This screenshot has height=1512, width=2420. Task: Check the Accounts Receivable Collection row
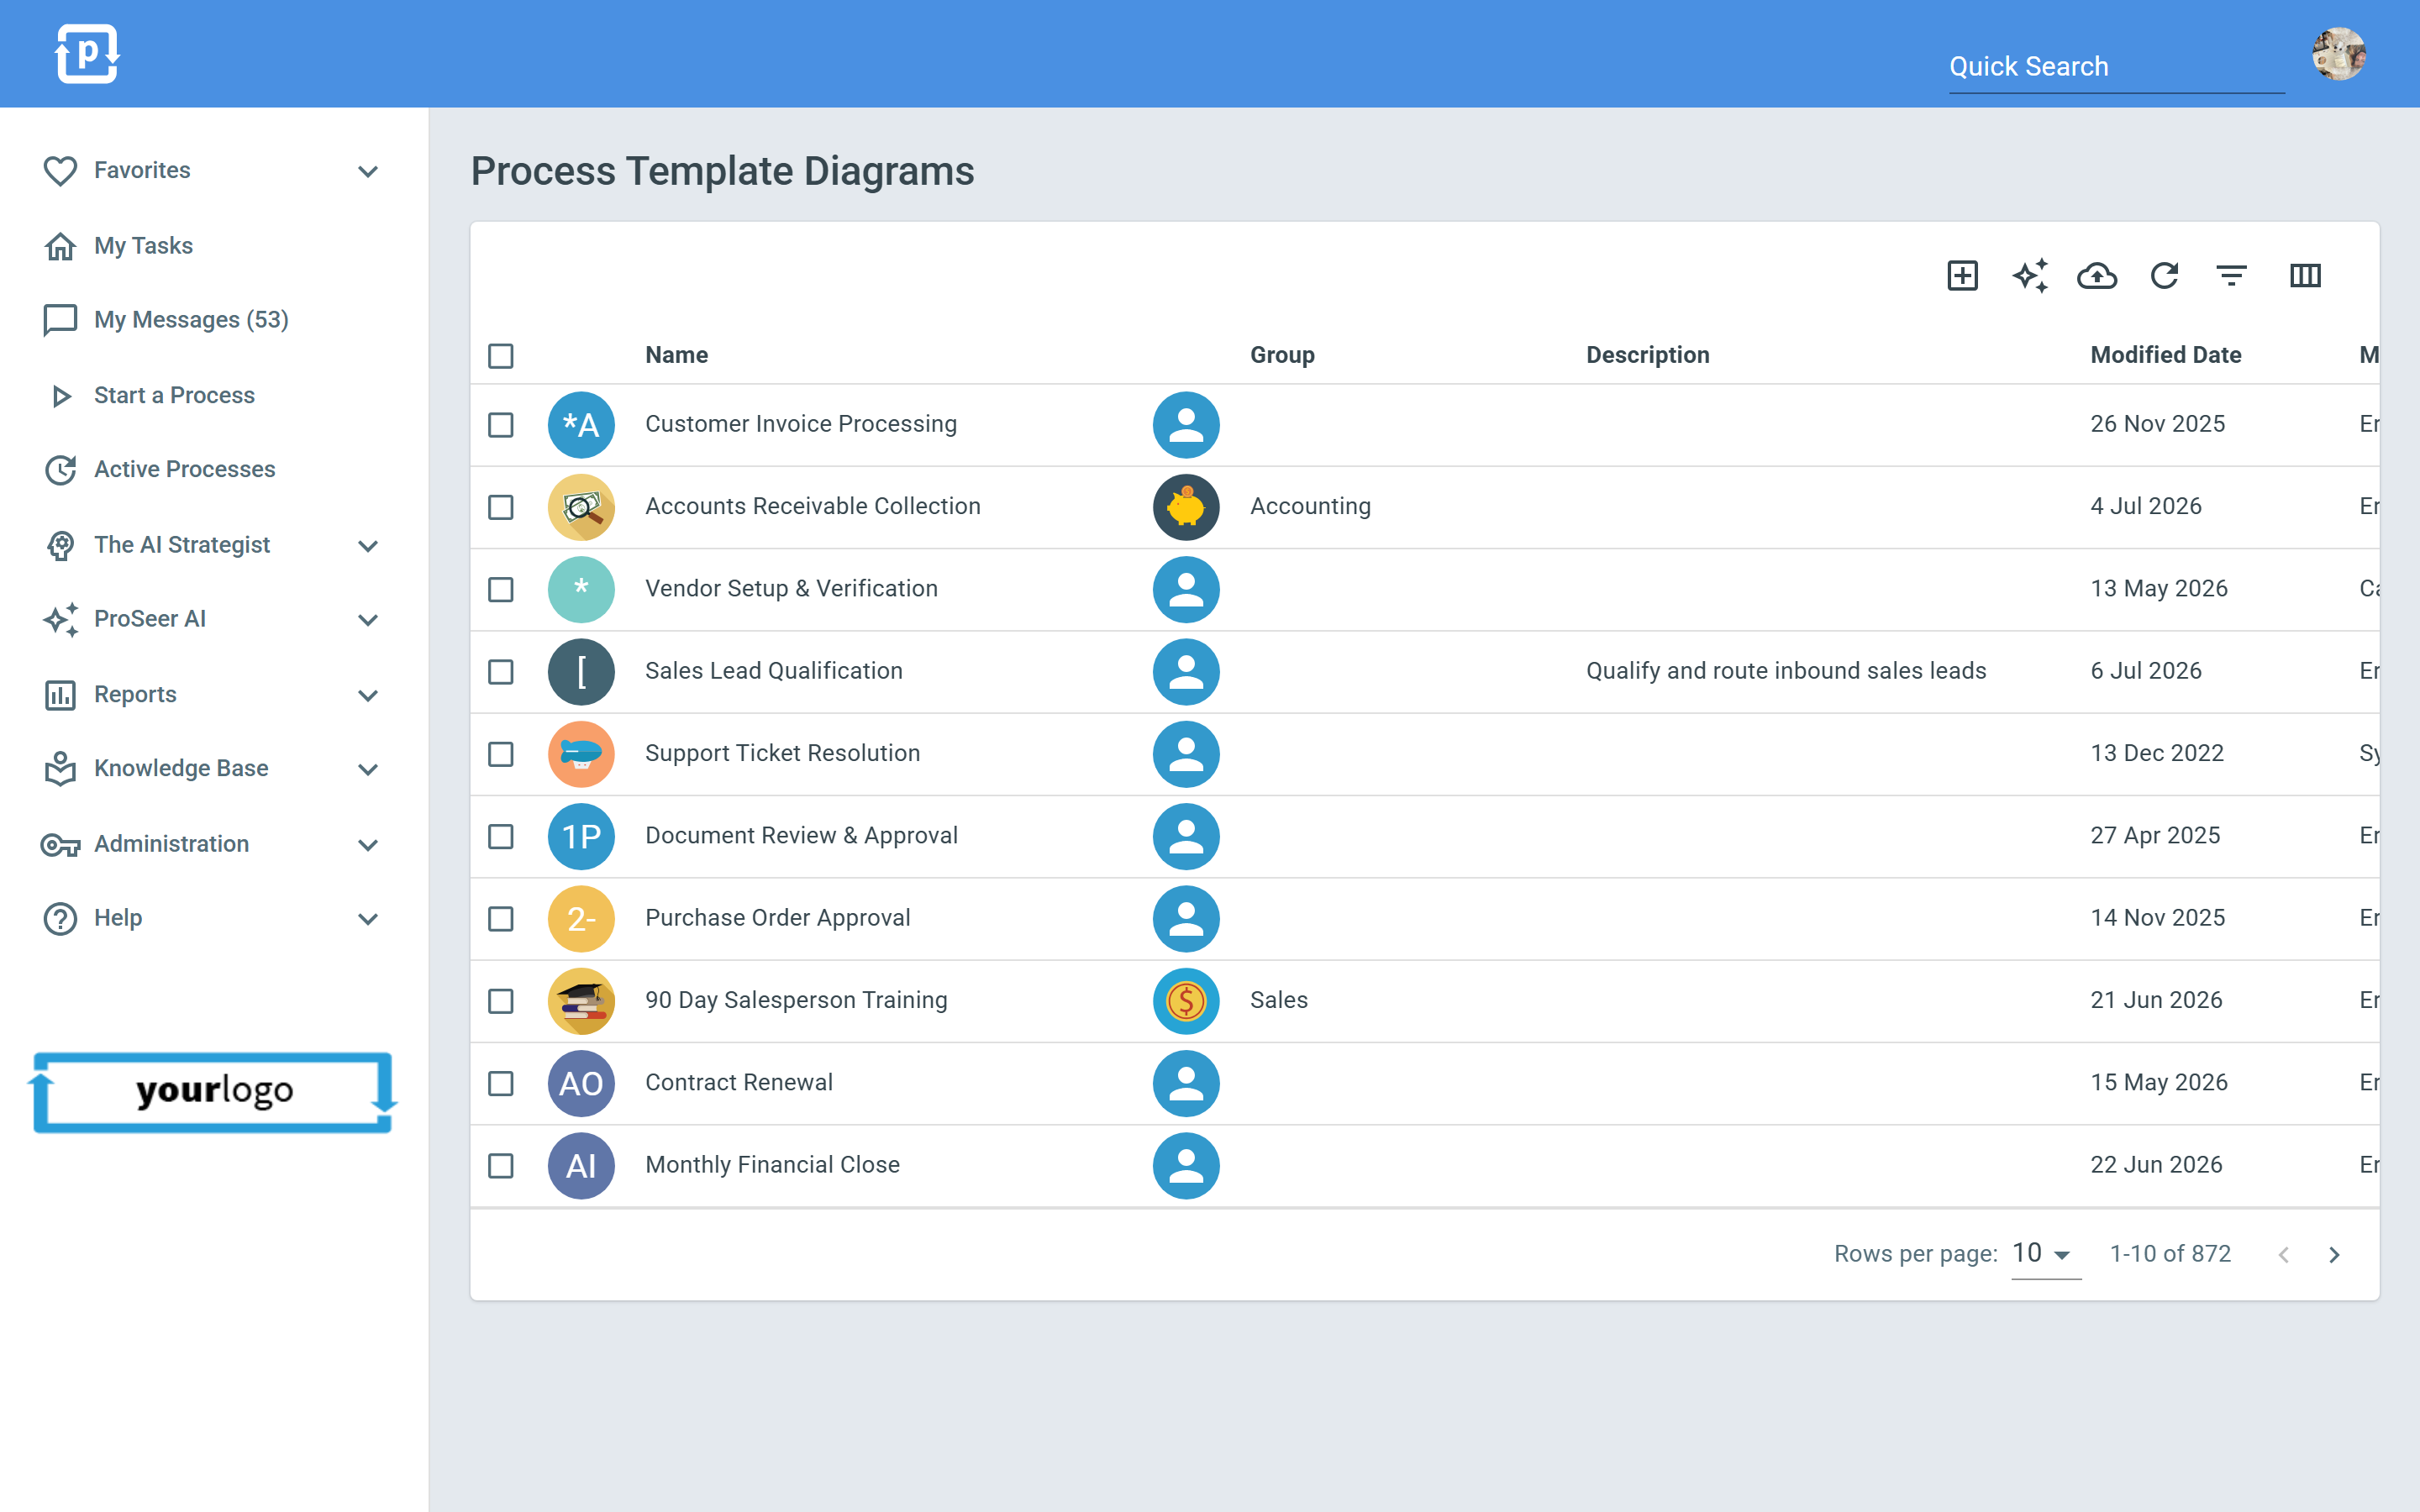pos(501,507)
